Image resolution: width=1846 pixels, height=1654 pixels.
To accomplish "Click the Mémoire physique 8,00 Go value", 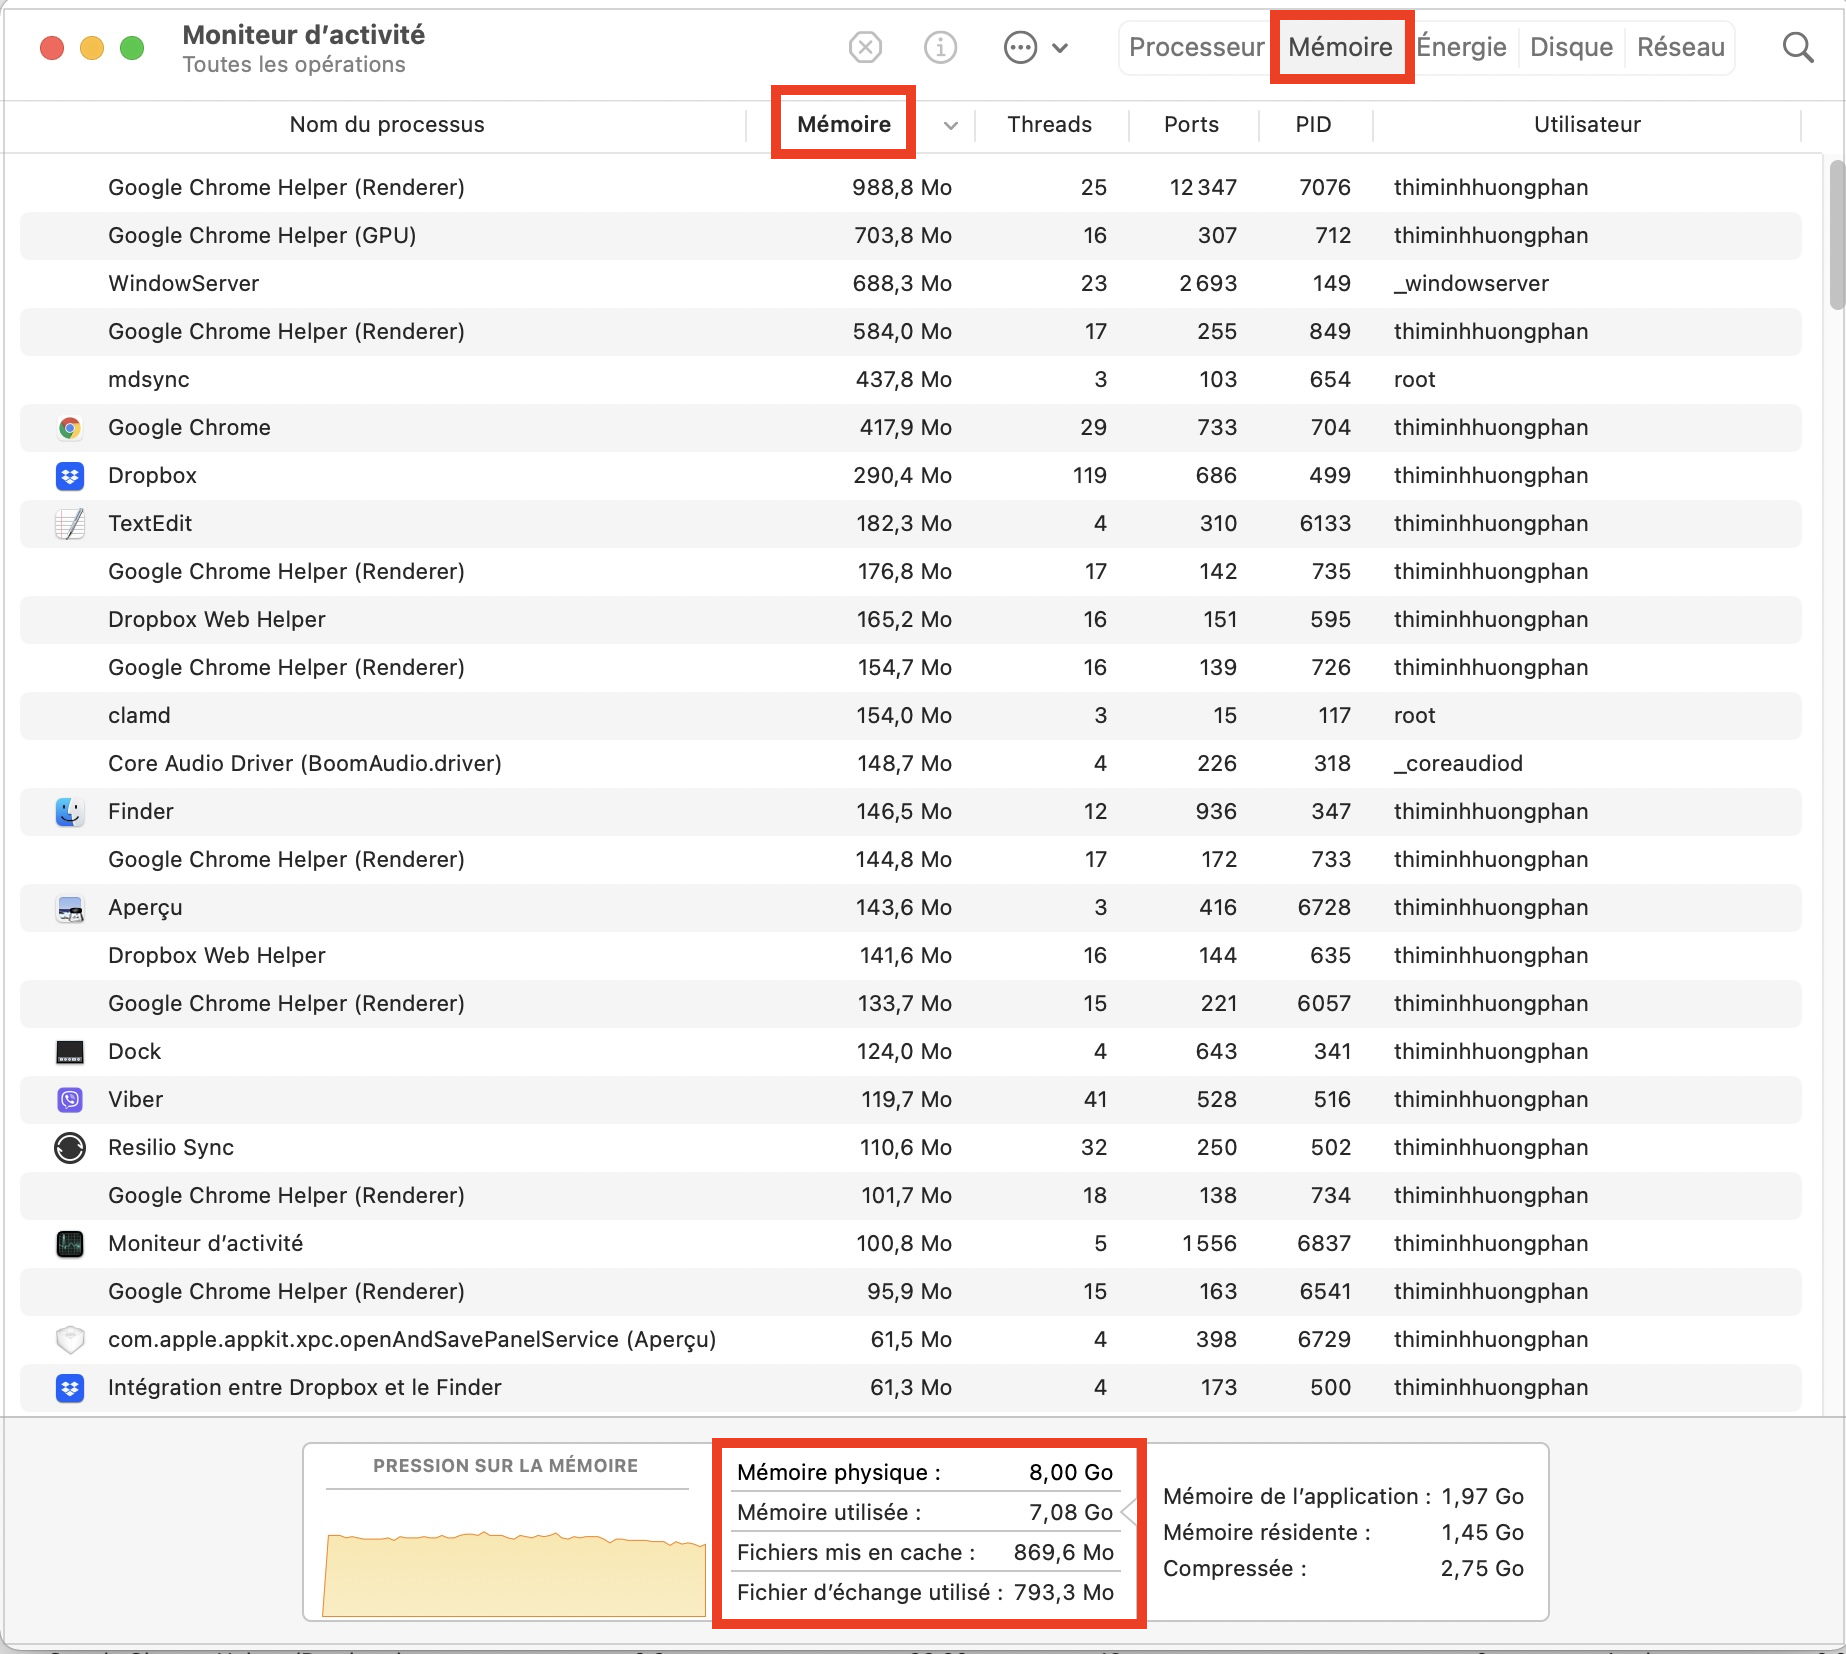I will point(1071,1473).
